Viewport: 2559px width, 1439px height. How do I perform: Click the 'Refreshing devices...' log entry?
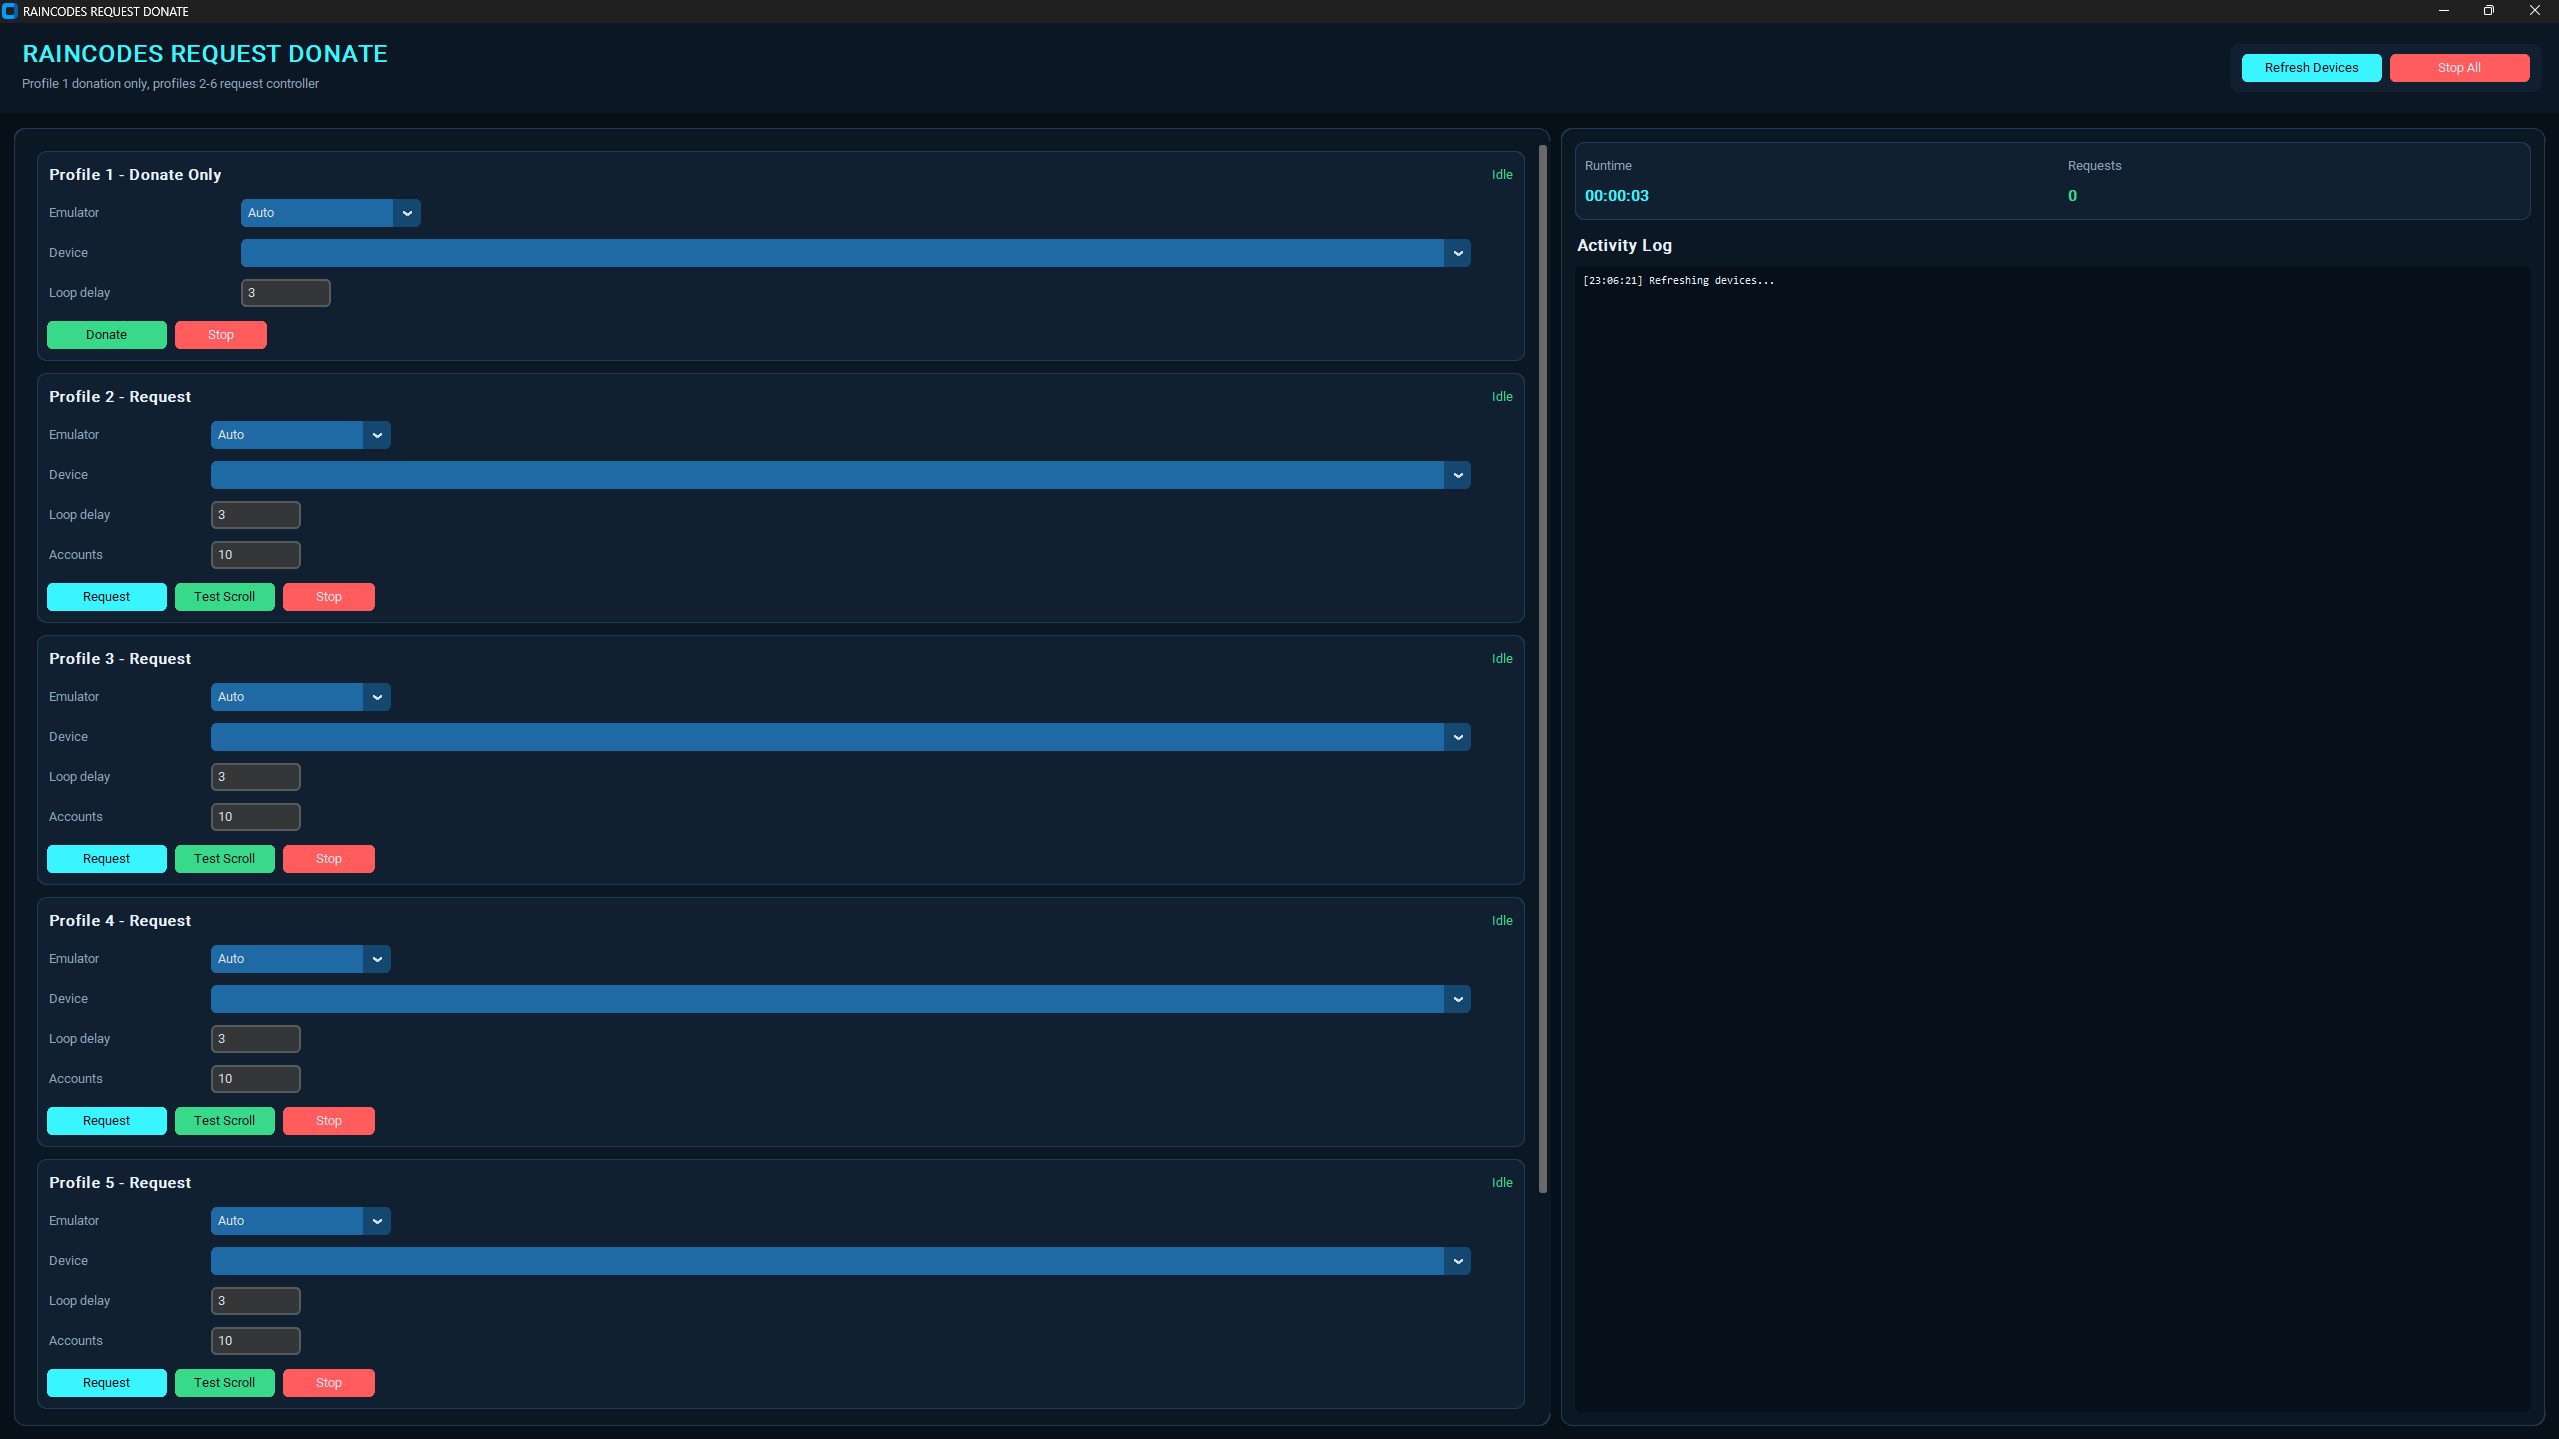tap(1679, 281)
